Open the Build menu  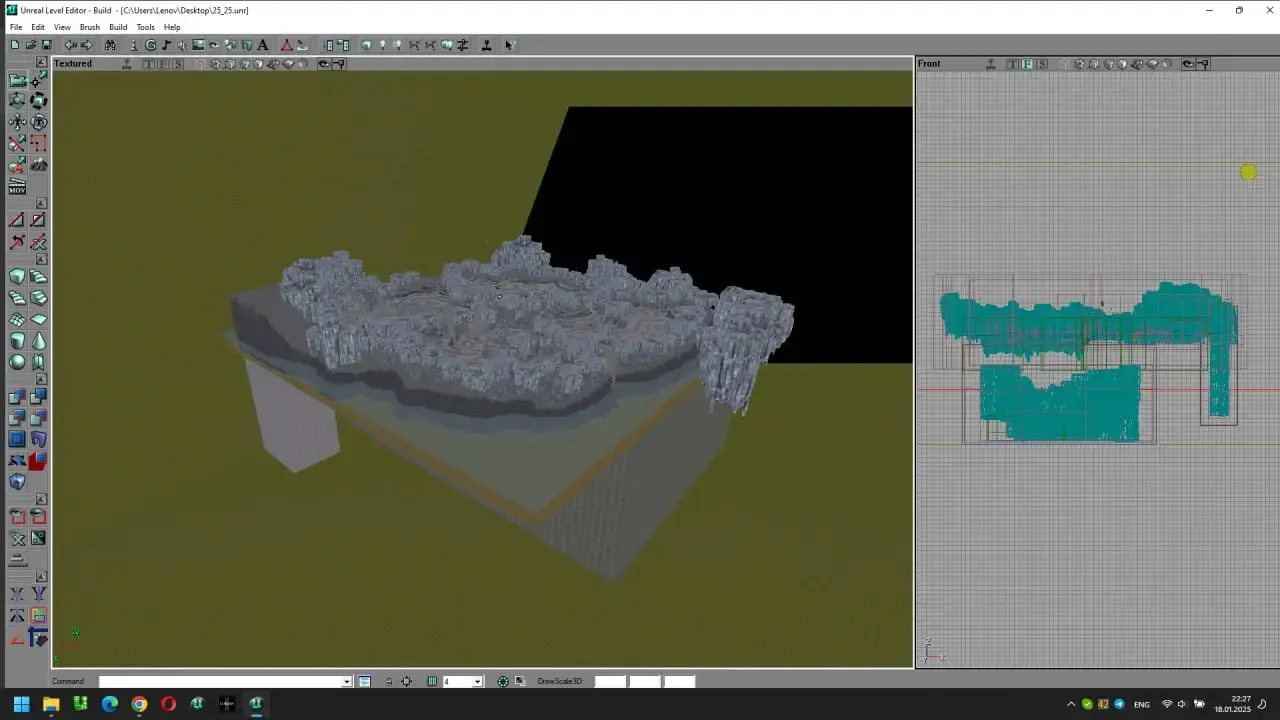[118, 27]
